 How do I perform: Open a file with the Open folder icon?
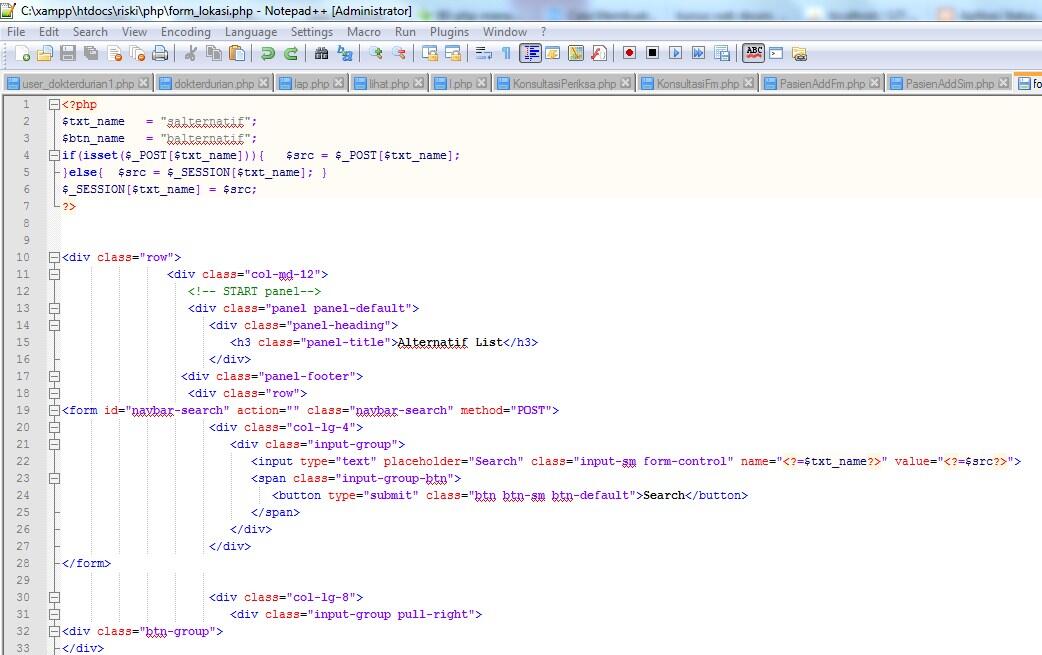click(x=45, y=54)
